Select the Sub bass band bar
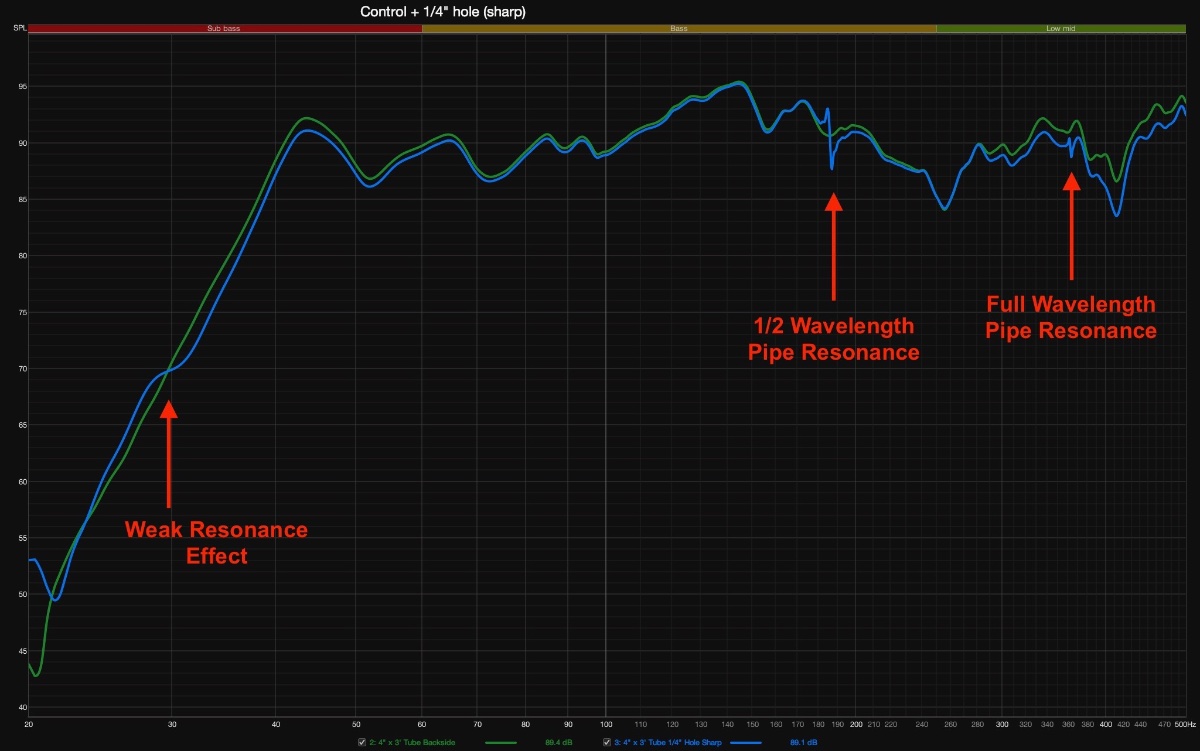This screenshot has height=751, width=1200. coord(224,29)
